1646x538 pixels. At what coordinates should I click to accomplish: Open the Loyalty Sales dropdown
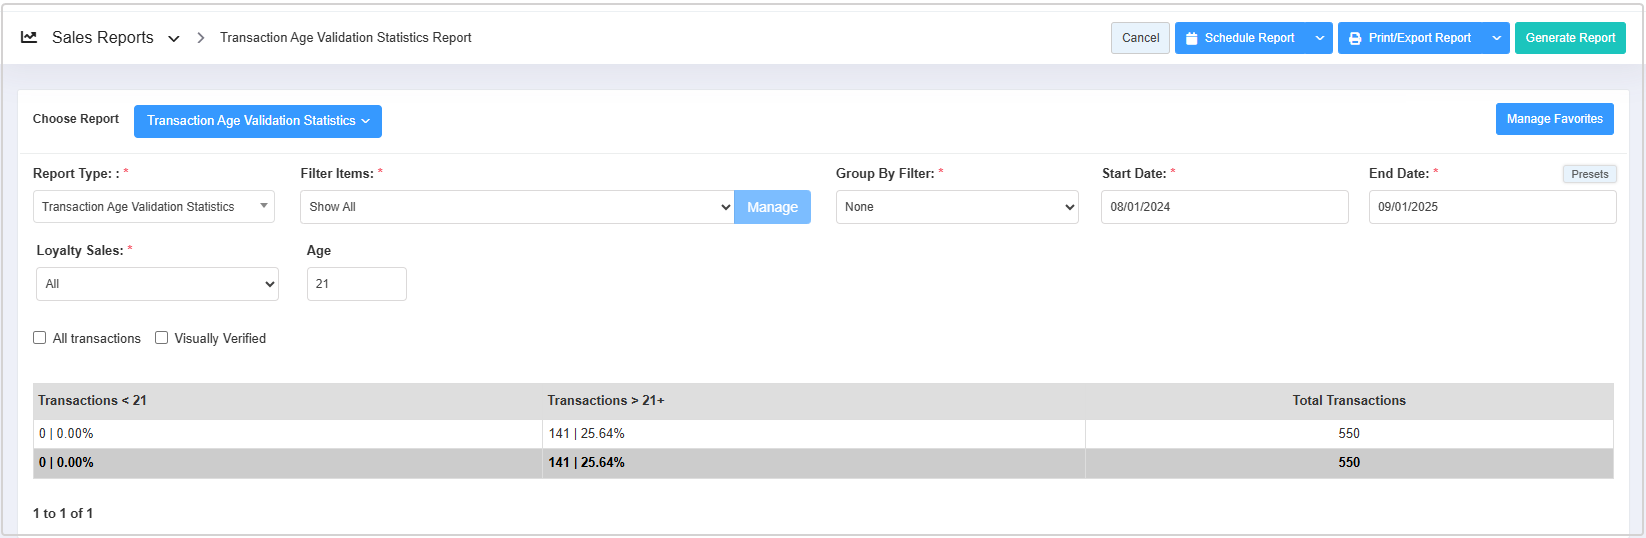coord(157,284)
